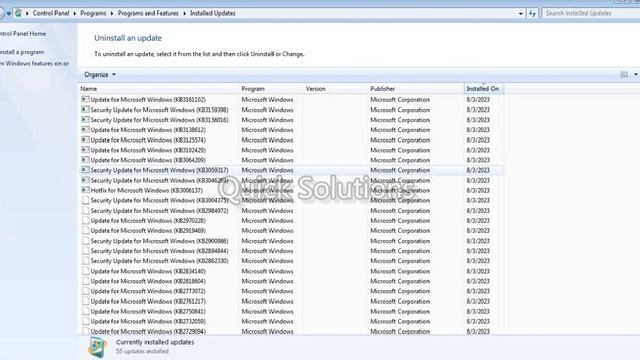This screenshot has height=360, width=640.
Task: Go to Control Panel in the breadcrumb
Action: (x=51, y=13)
